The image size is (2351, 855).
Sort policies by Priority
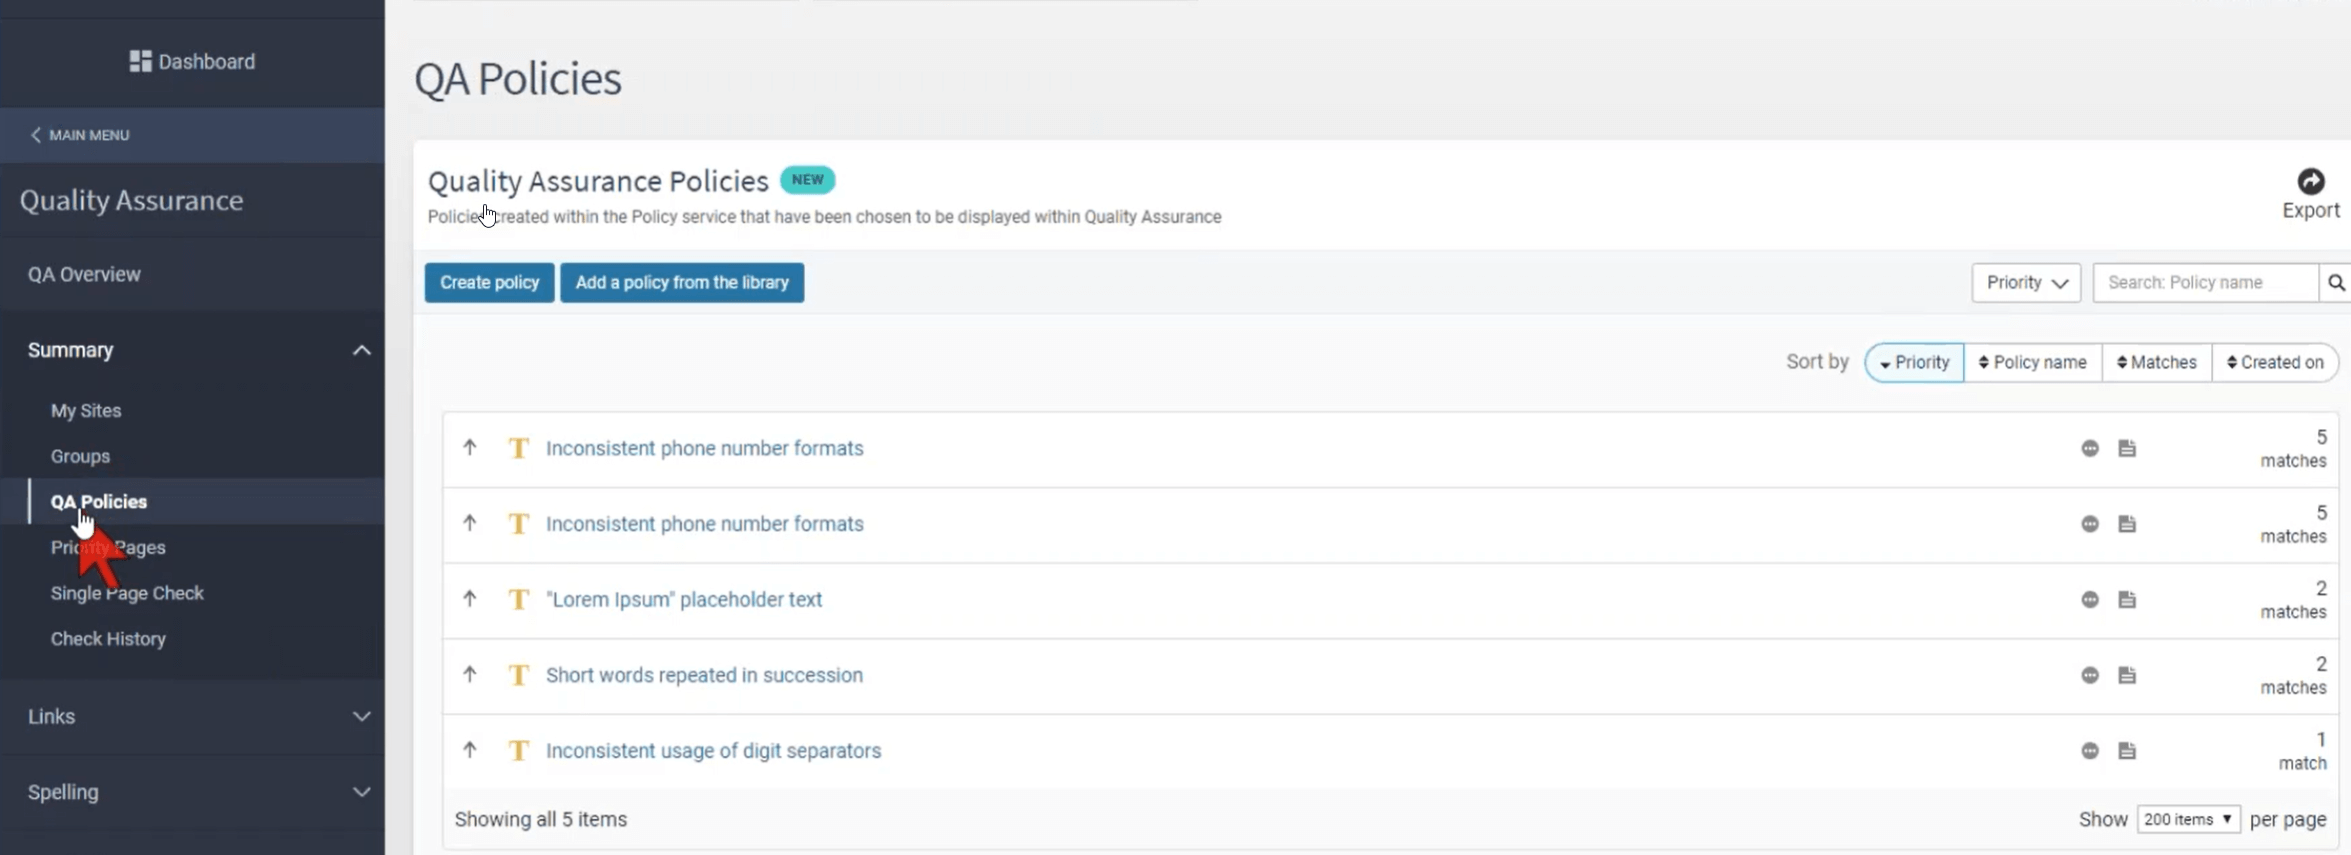[x=1914, y=362]
